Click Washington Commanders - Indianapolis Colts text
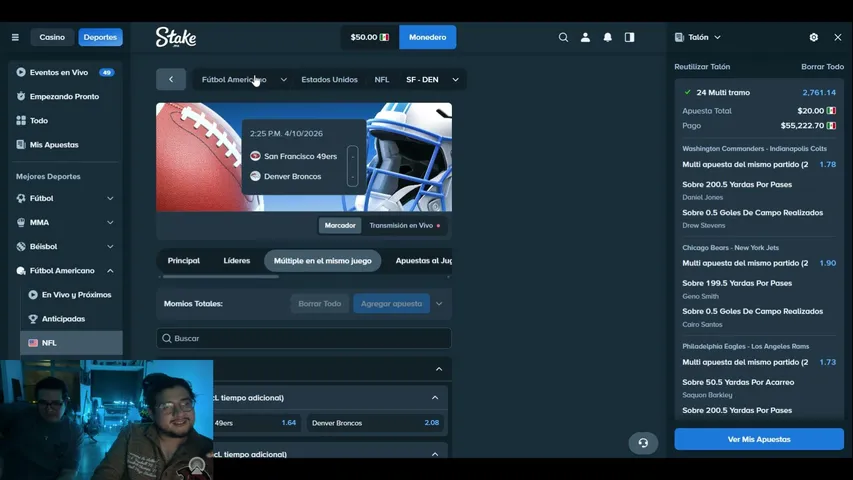The height and width of the screenshot is (480, 853). click(755, 149)
